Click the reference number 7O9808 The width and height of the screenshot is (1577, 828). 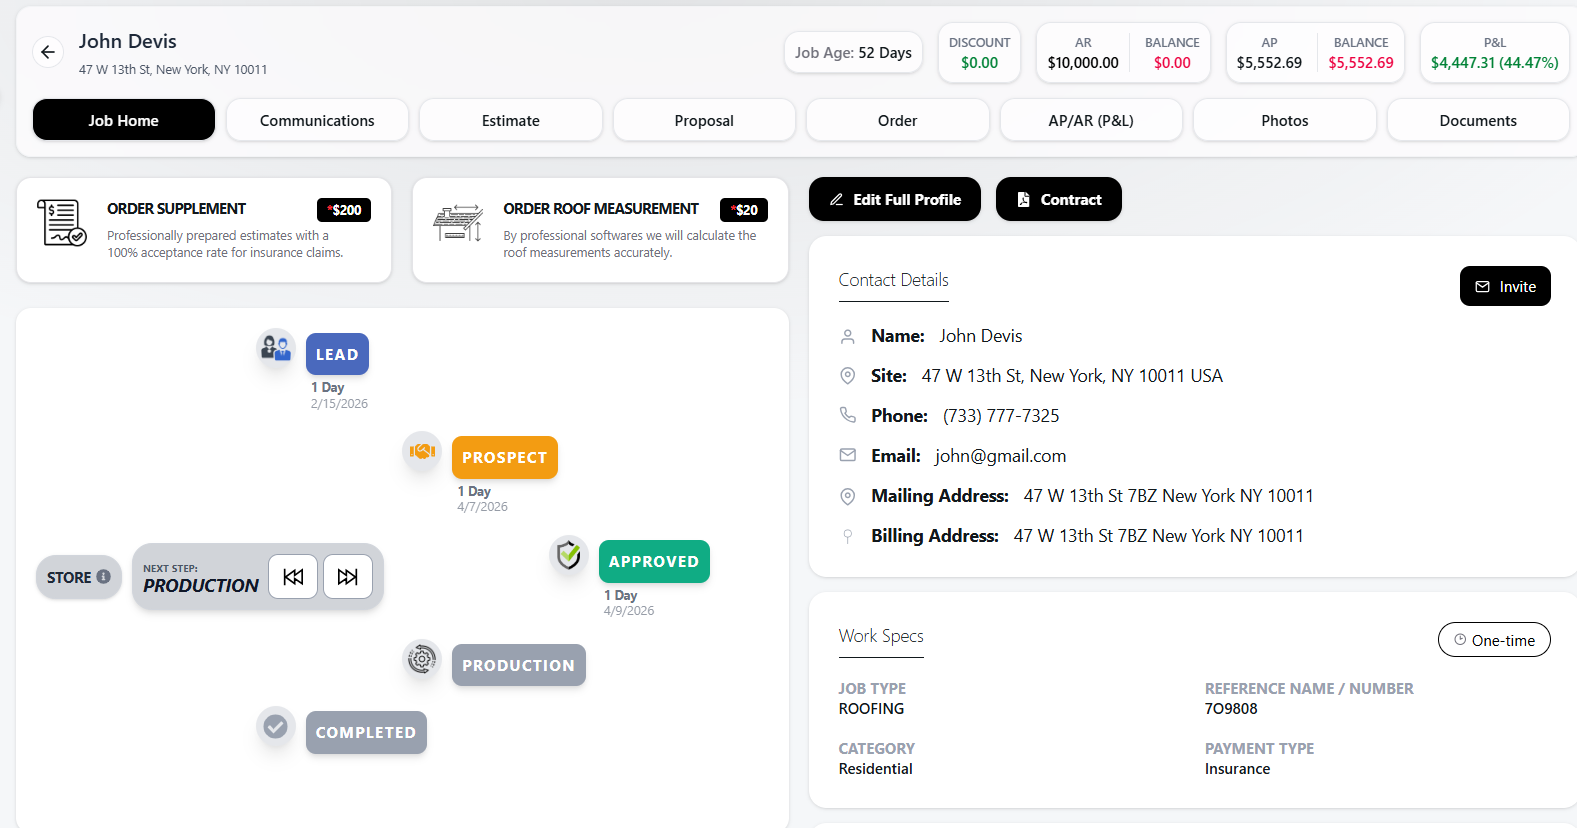coord(1231,709)
